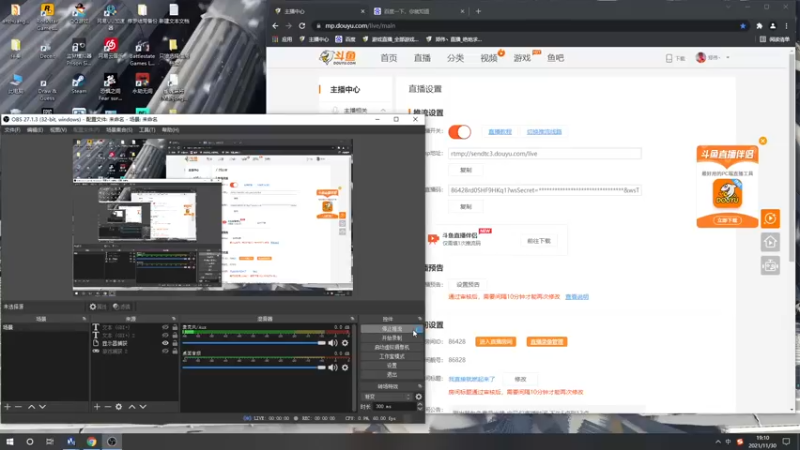The width and height of the screenshot is (800, 450).
Task: Move scene down in OBS scenes panel
Action: point(42,407)
